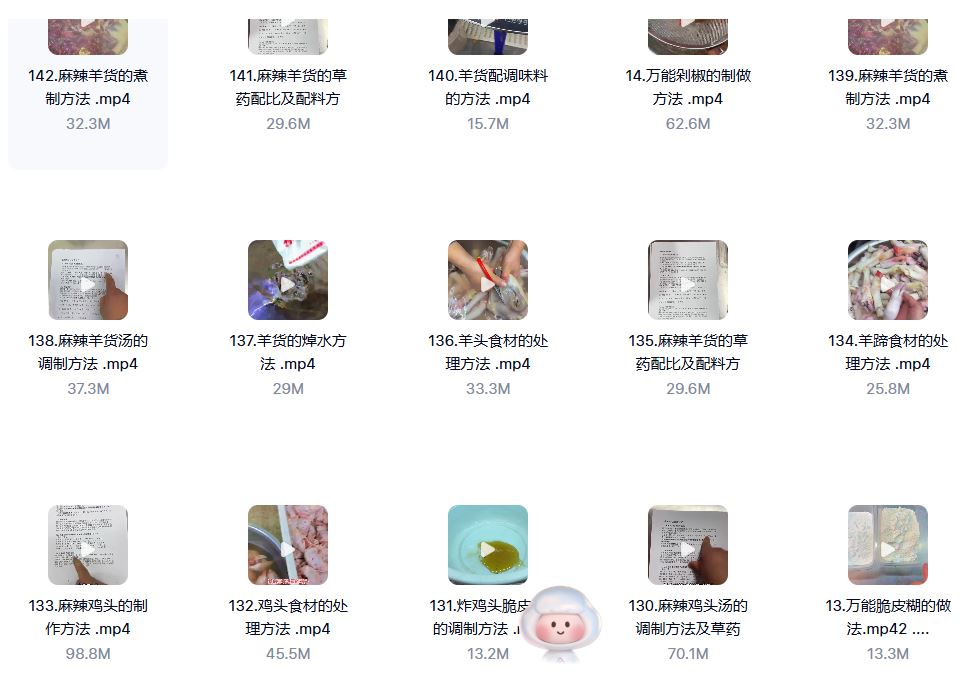
Task: Select file name 14.万能剁椒的制做方法.mp4
Action: tap(688, 87)
